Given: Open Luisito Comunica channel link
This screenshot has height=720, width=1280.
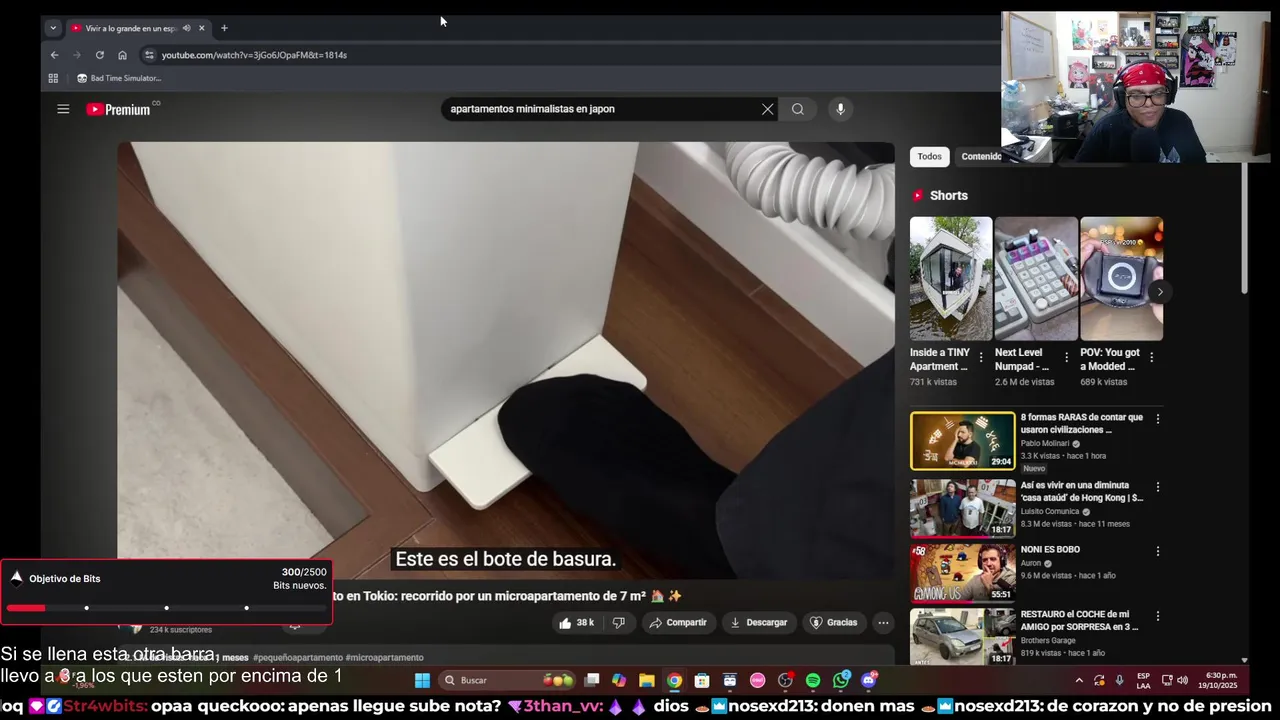Looking at the screenshot, I should pos(1050,511).
